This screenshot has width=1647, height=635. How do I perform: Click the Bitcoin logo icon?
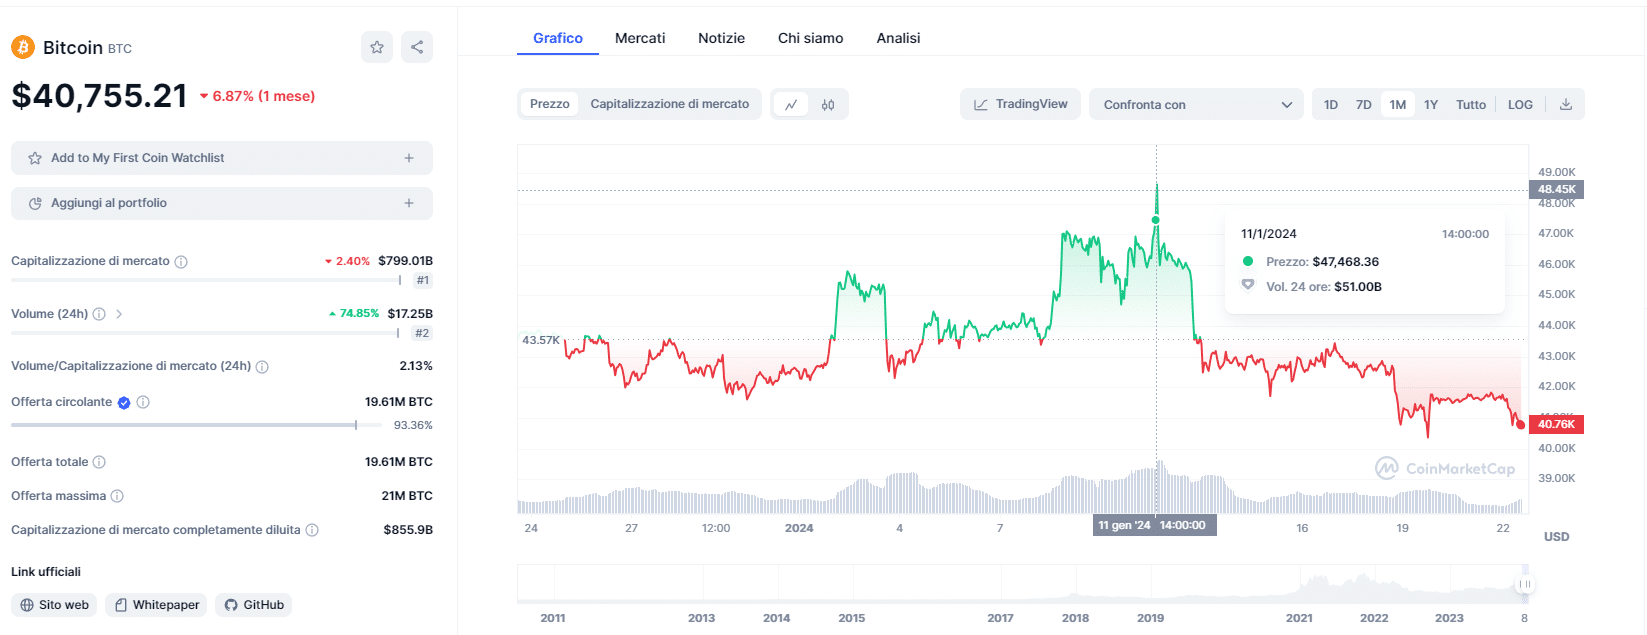pos(22,47)
